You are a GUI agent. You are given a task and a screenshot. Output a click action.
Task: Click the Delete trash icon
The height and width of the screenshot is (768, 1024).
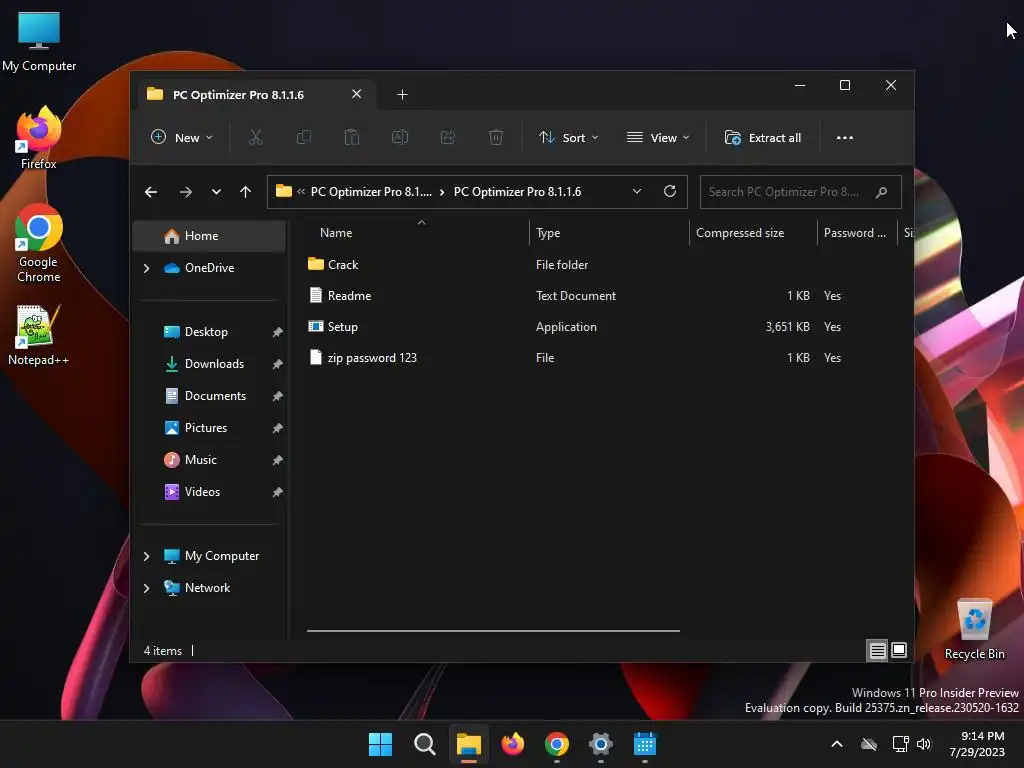click(496, 138)
